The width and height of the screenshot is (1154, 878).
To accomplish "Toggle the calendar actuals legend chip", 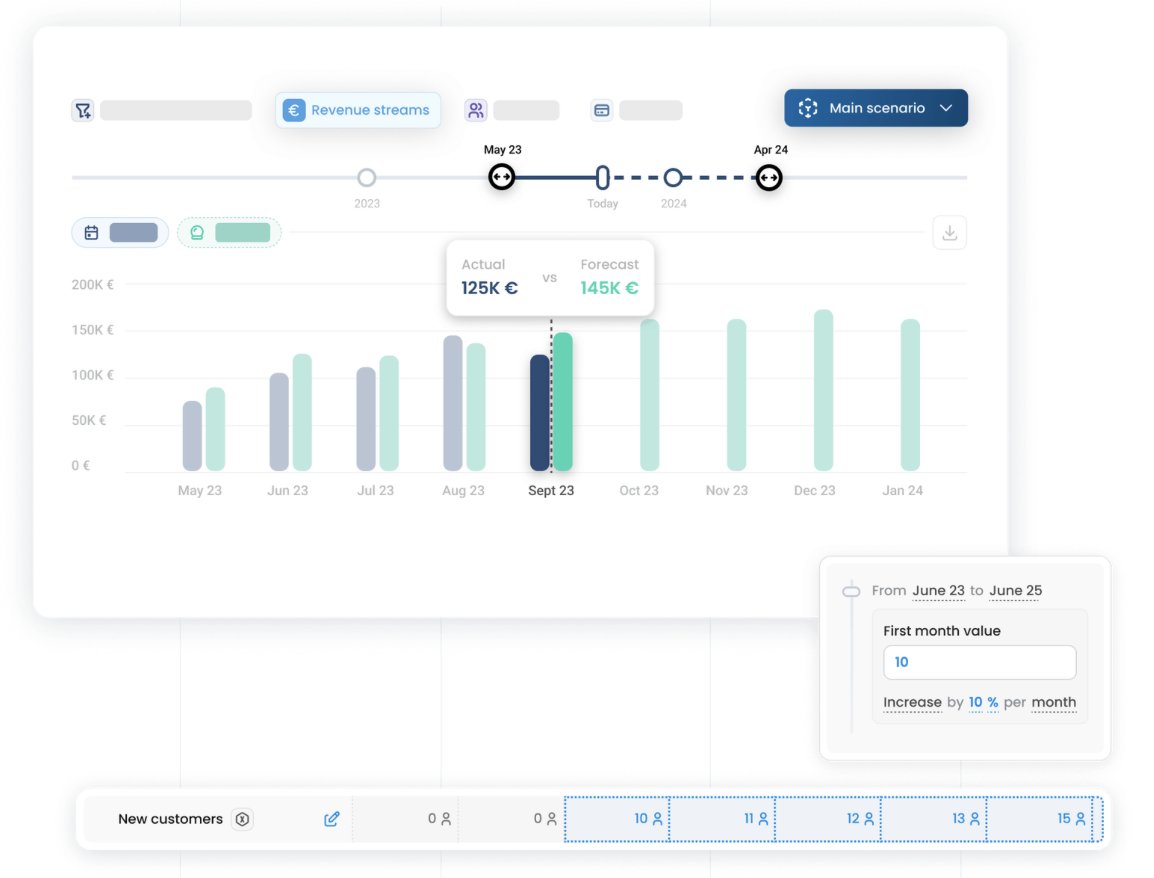I will click(120, 233).
